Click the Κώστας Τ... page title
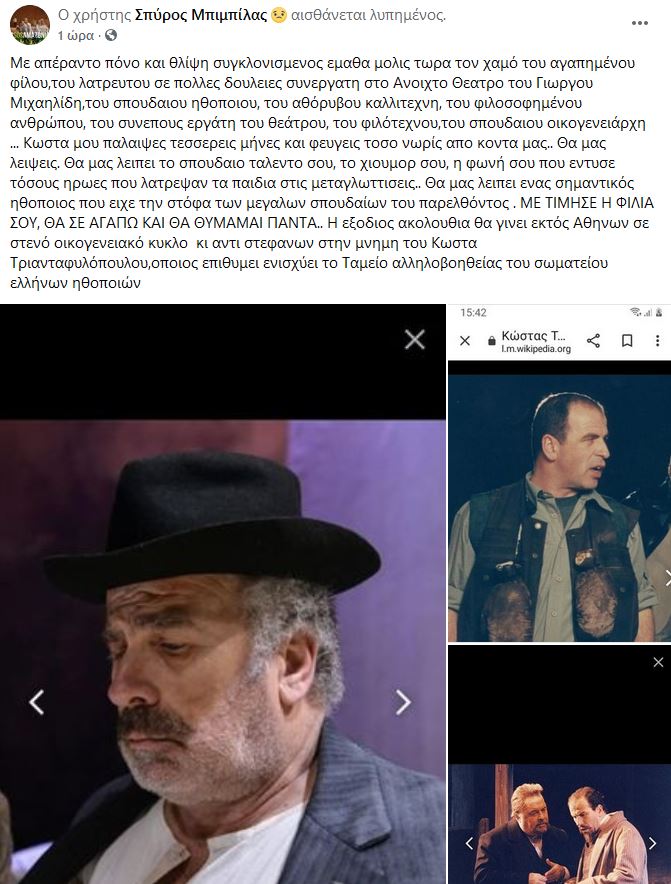Image resolution: width=671 pixels, height=884 pixels. point(533,336)
